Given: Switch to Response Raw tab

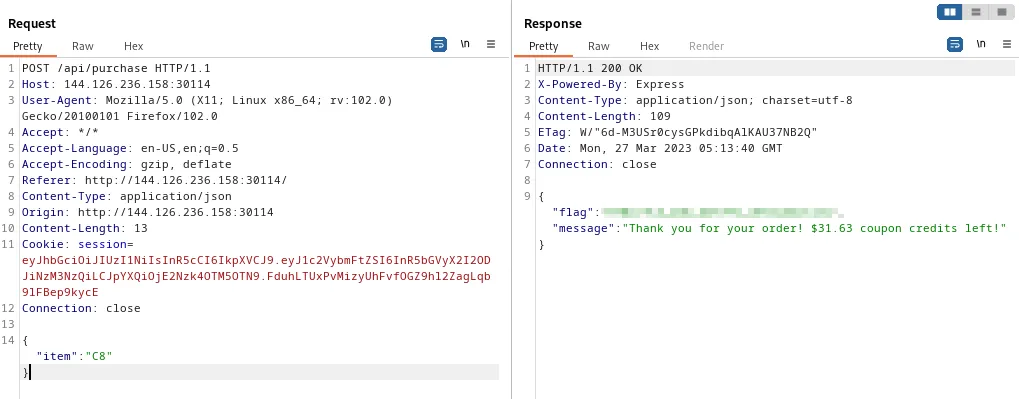Looking at the screenshot, I should point(599,46).
